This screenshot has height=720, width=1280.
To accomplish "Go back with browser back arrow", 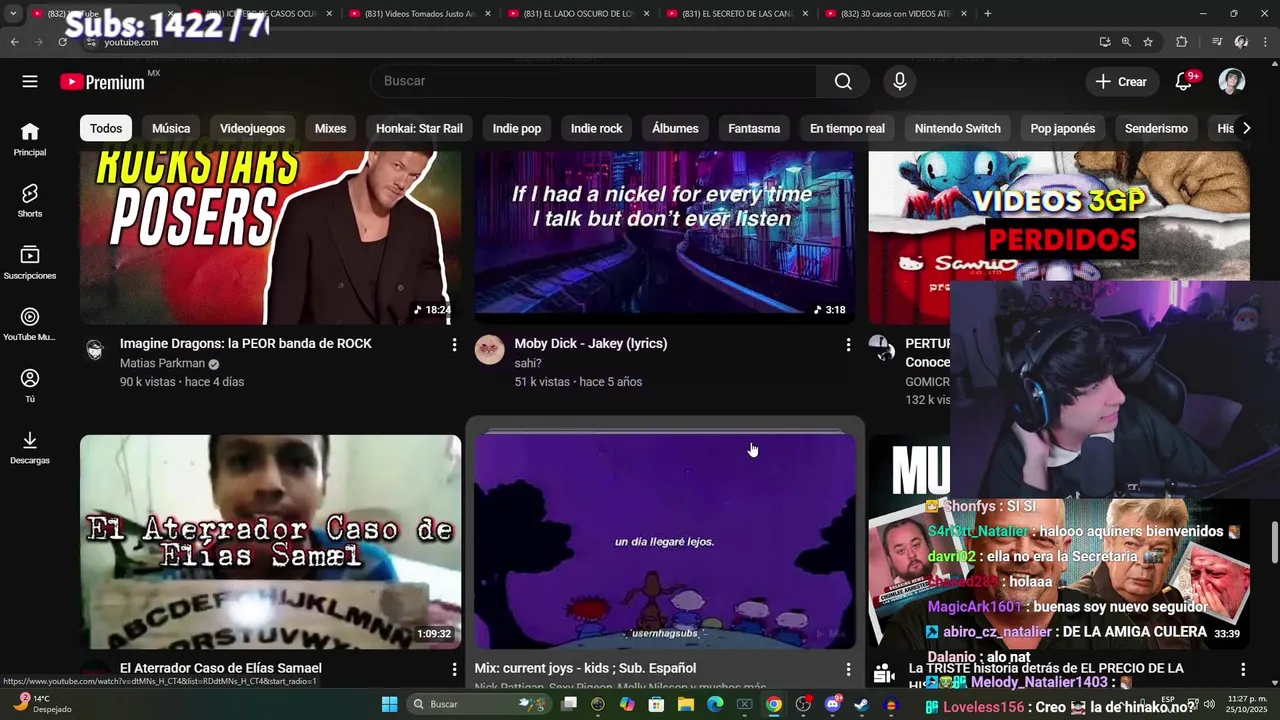I will click(x=14, y=42).
